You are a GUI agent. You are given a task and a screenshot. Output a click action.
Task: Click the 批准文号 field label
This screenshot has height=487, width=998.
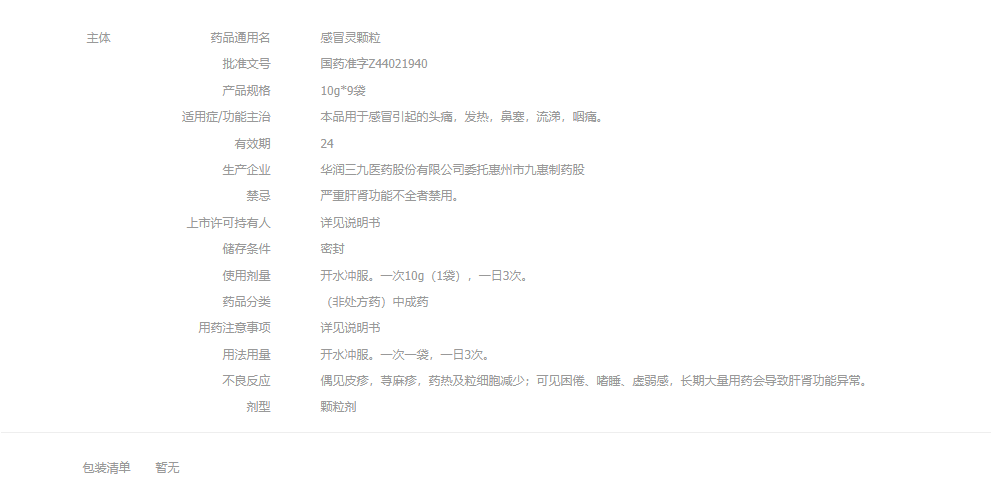[x=246, y=64]
